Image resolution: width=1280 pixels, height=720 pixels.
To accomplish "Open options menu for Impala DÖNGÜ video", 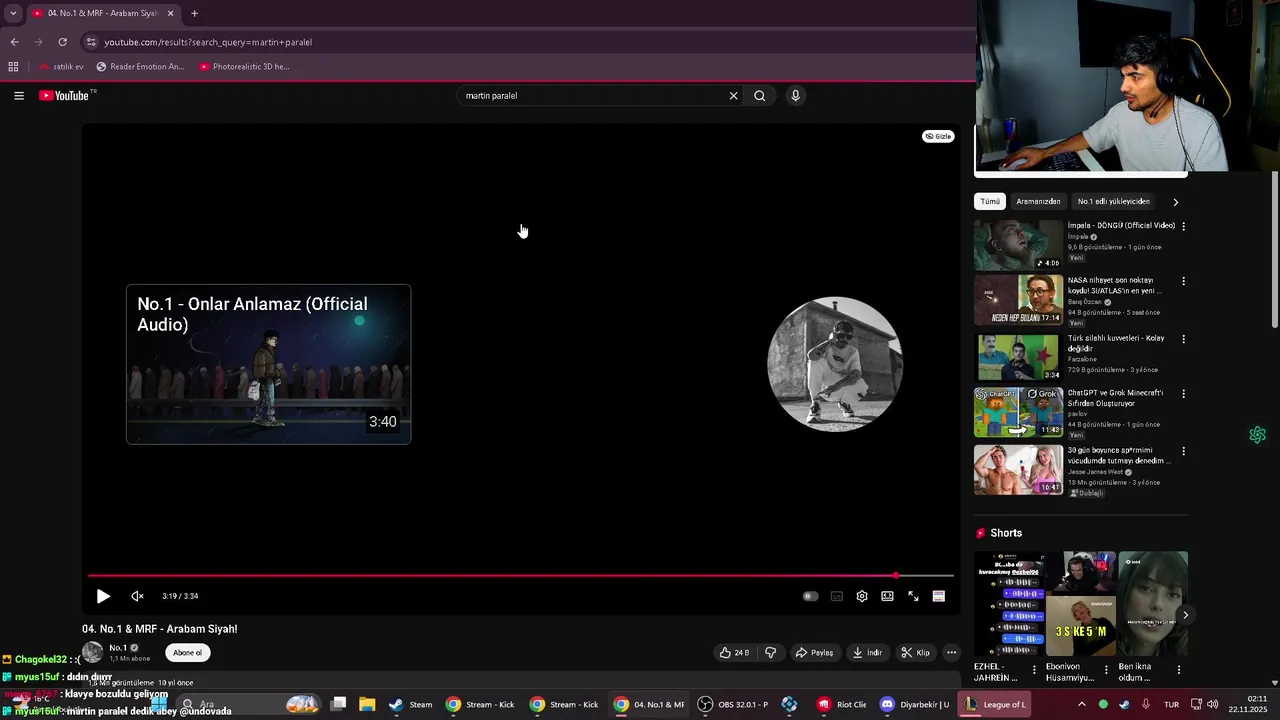I will (x=1183, y=227).
